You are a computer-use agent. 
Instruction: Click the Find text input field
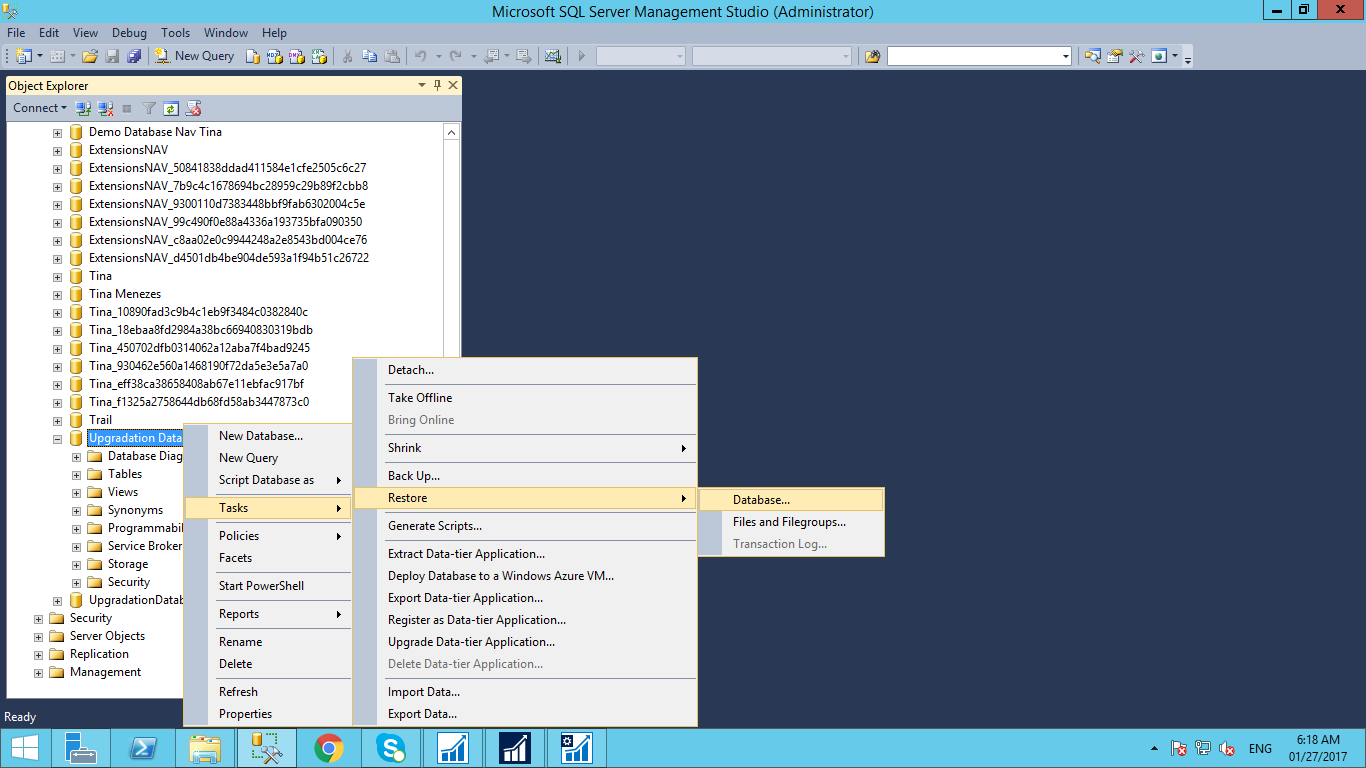click(x=972, y=56)
